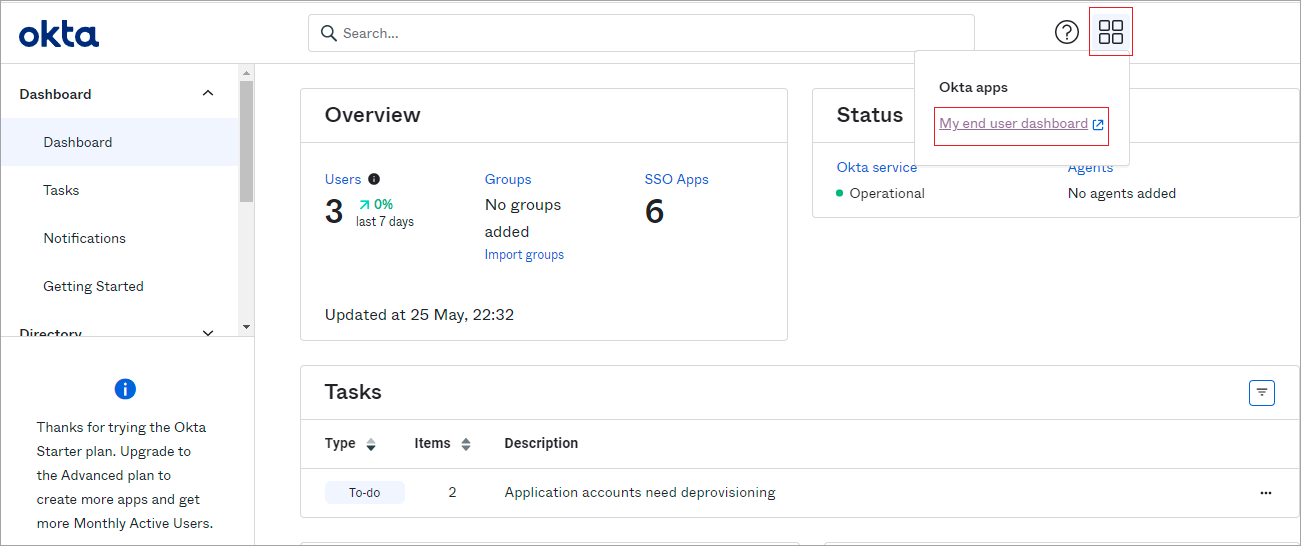
Task: Click the 'Okta apps' heading in popup
Action: tap(974, 88)
